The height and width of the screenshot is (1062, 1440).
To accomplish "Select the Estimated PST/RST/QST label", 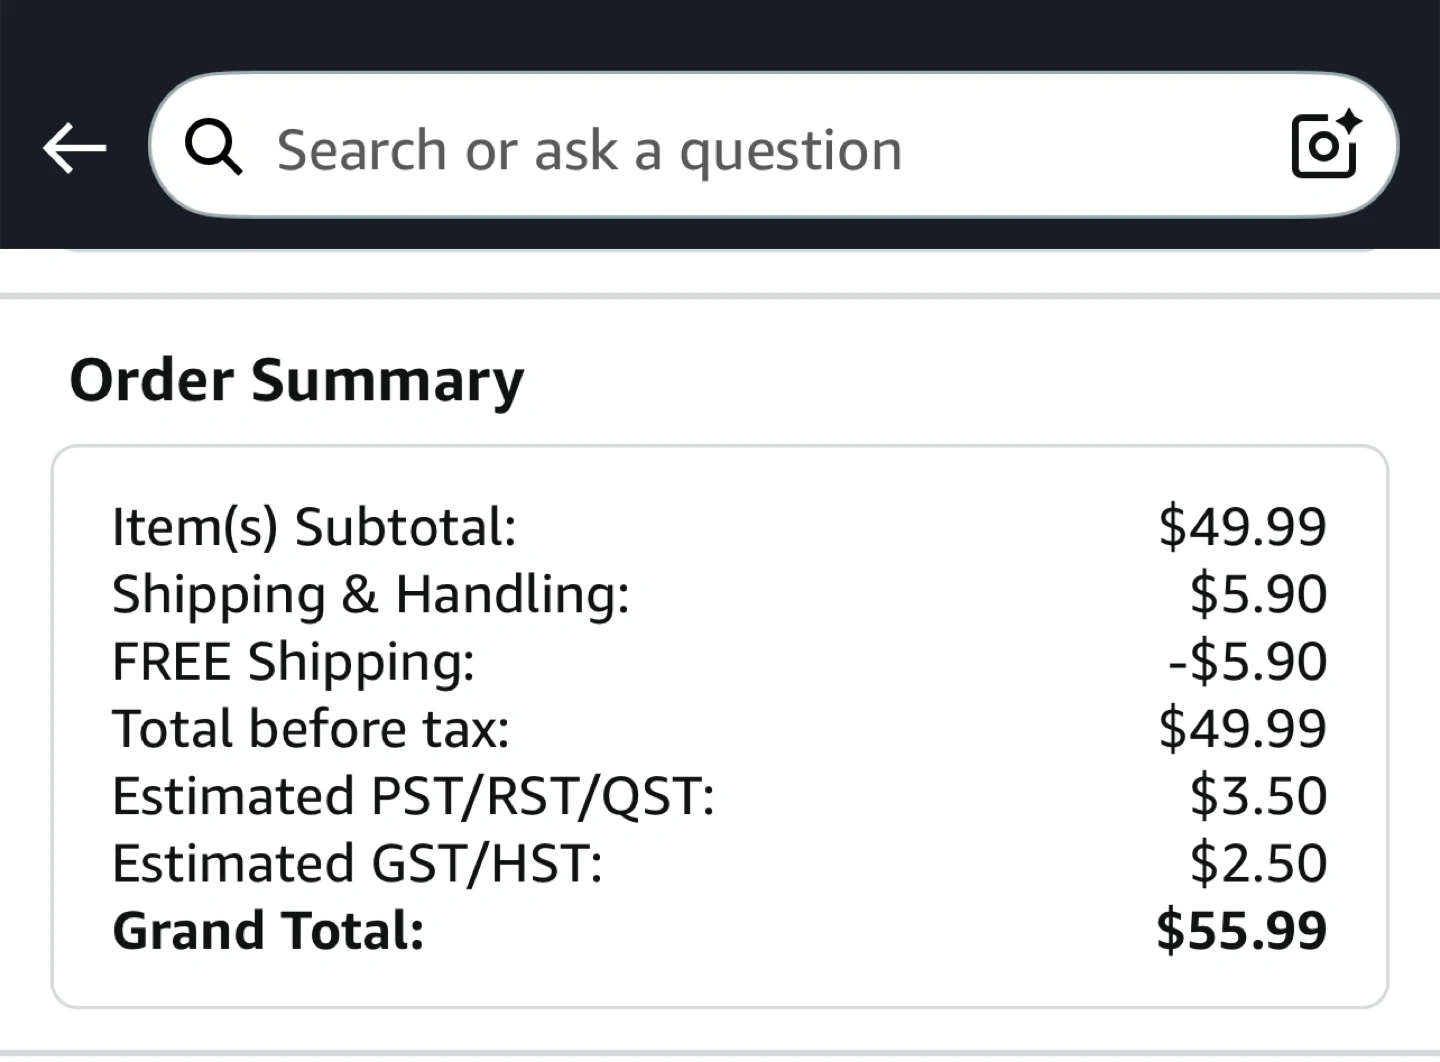I will (413, 796).
